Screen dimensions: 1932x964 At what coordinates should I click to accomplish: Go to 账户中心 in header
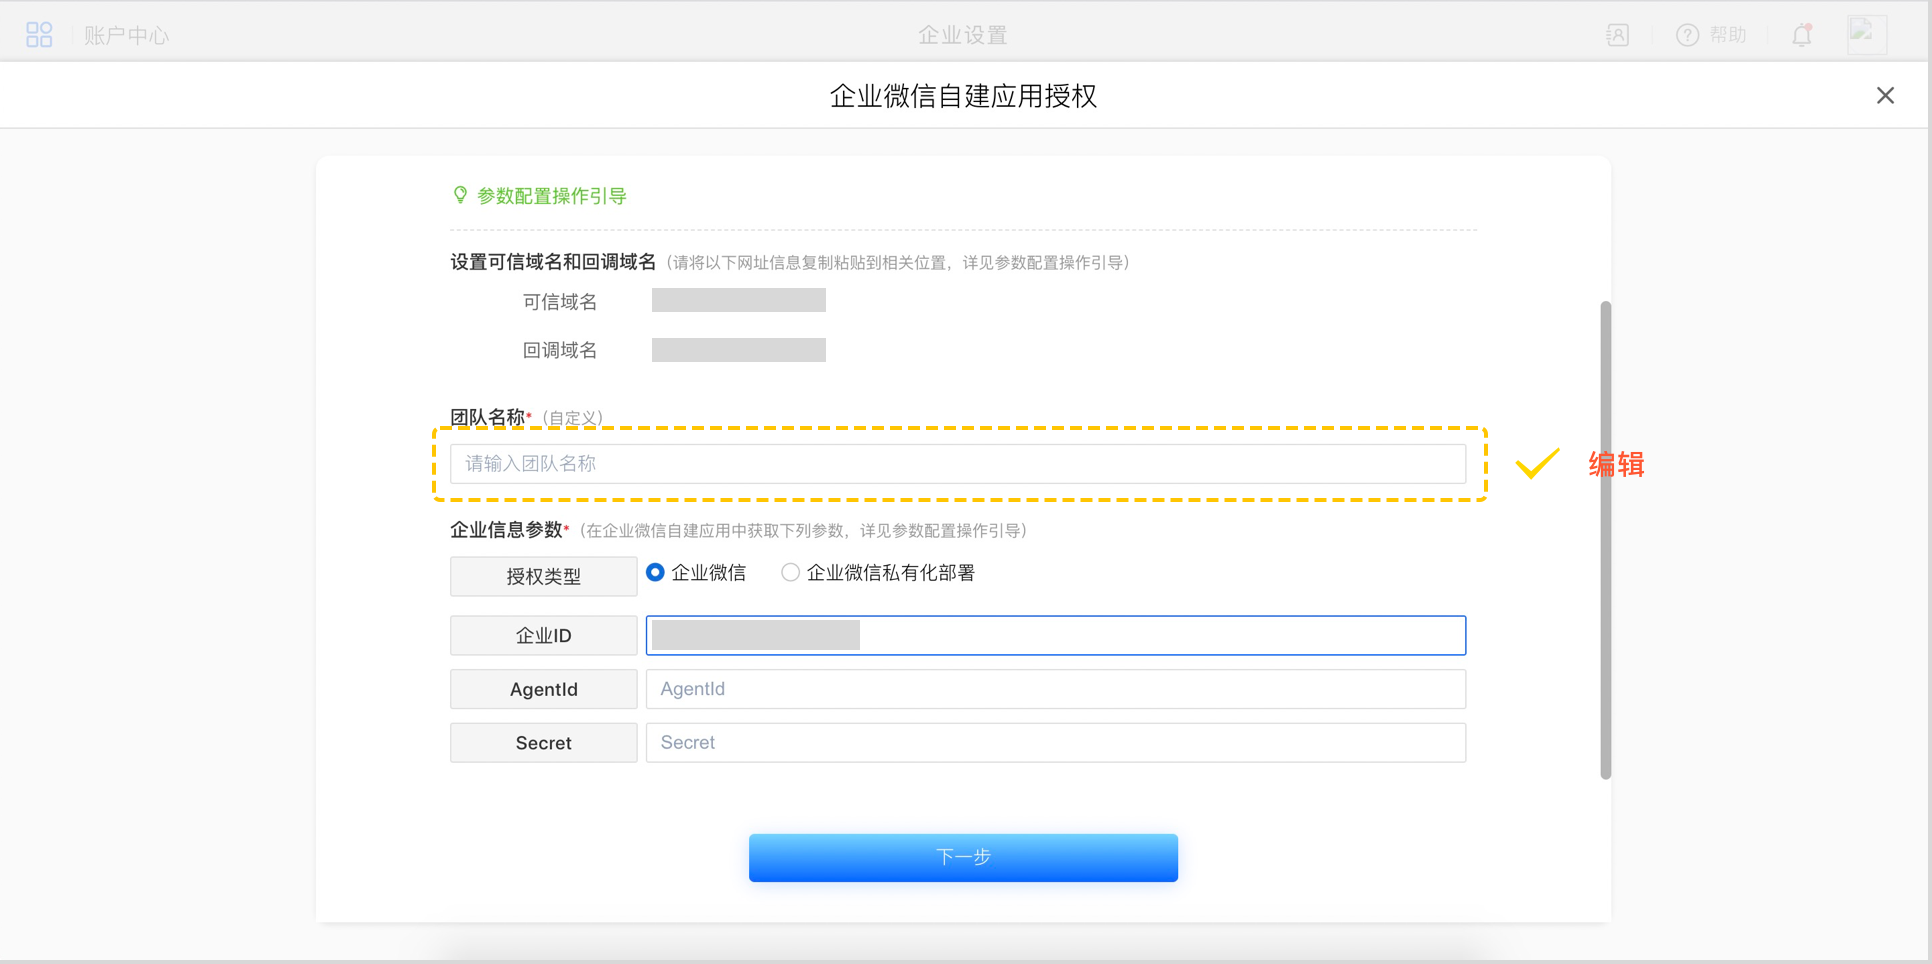pyautogui.click(x=126, y=36)
